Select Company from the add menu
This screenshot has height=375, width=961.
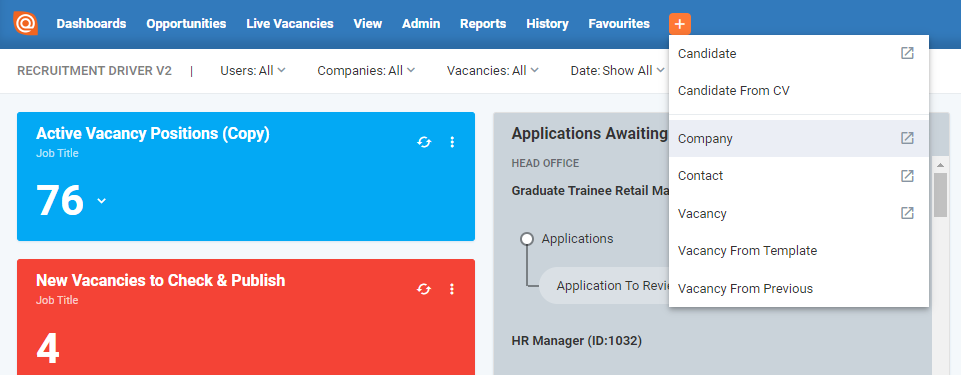pyautogui.click(x=799, y=138)
